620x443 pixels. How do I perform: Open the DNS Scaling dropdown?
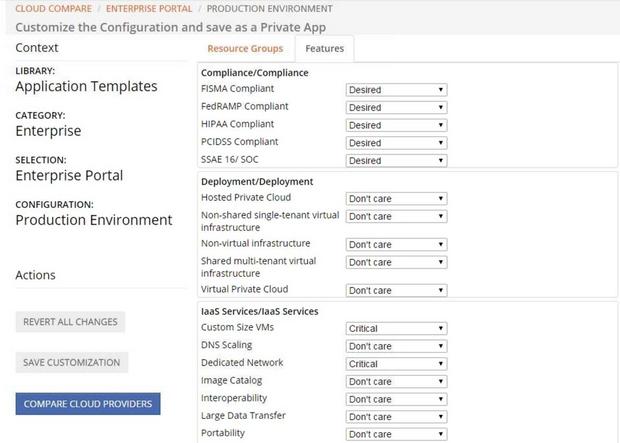click(x=396, y=346)
